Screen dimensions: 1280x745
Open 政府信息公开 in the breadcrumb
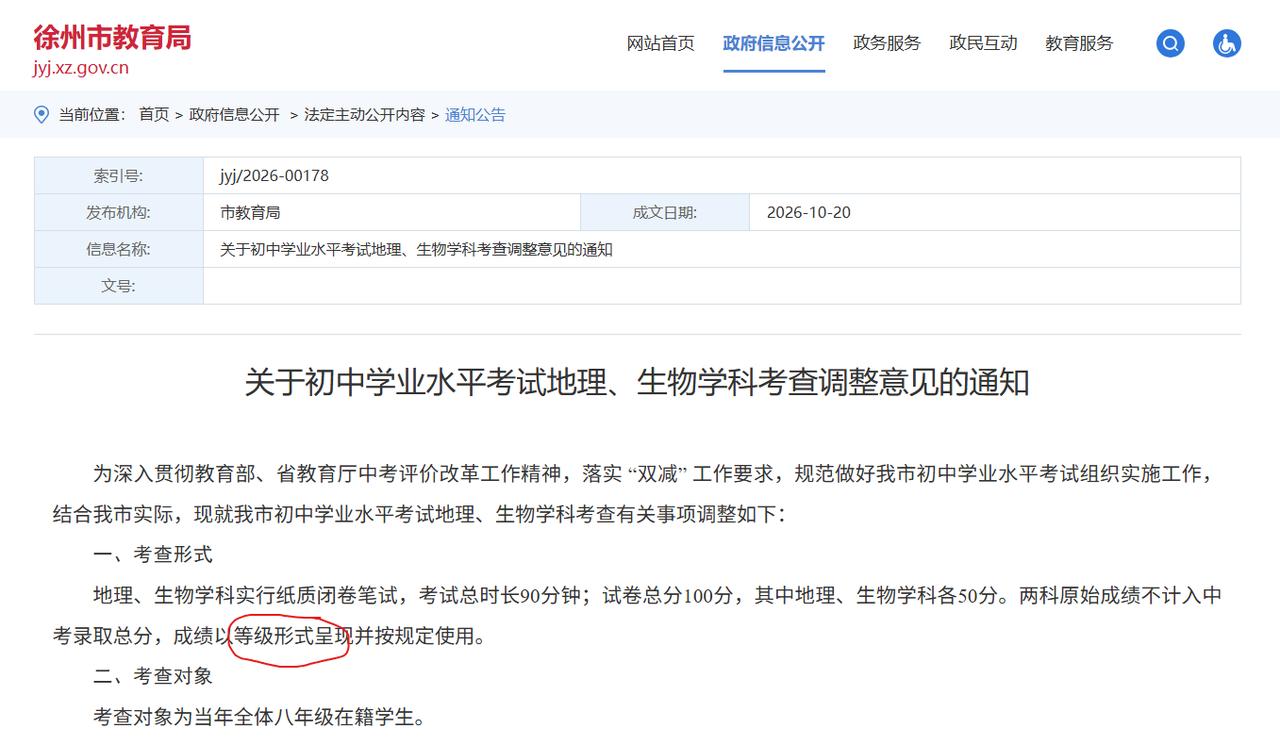coord(234,115)
